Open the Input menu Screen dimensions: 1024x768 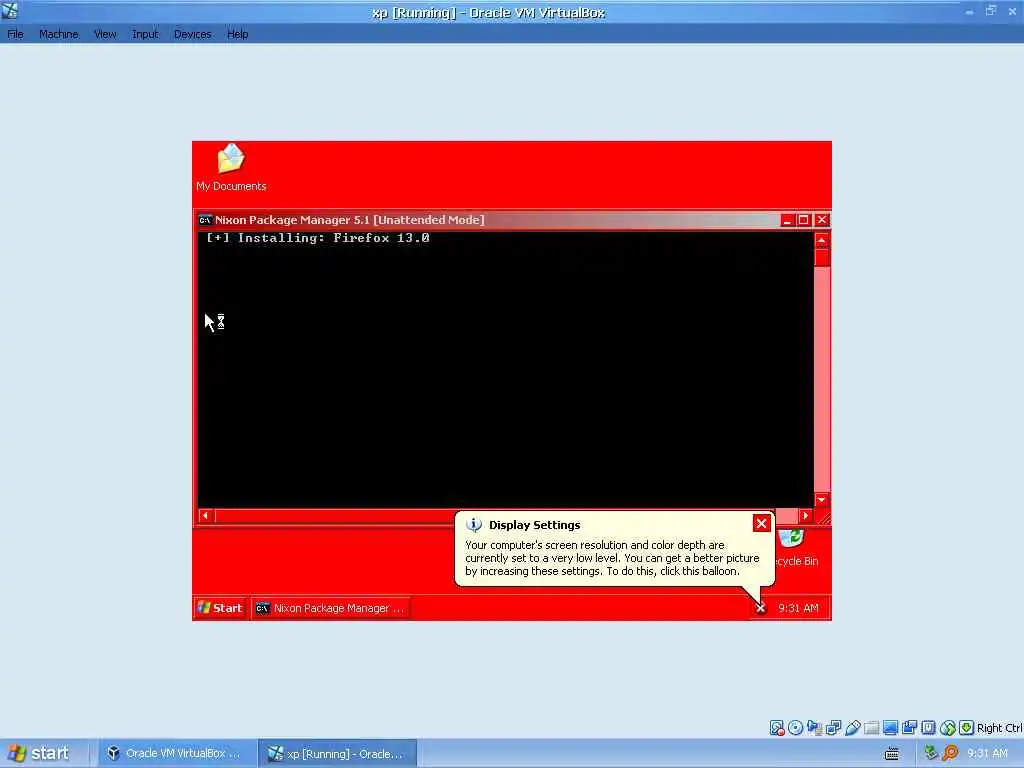145,34
